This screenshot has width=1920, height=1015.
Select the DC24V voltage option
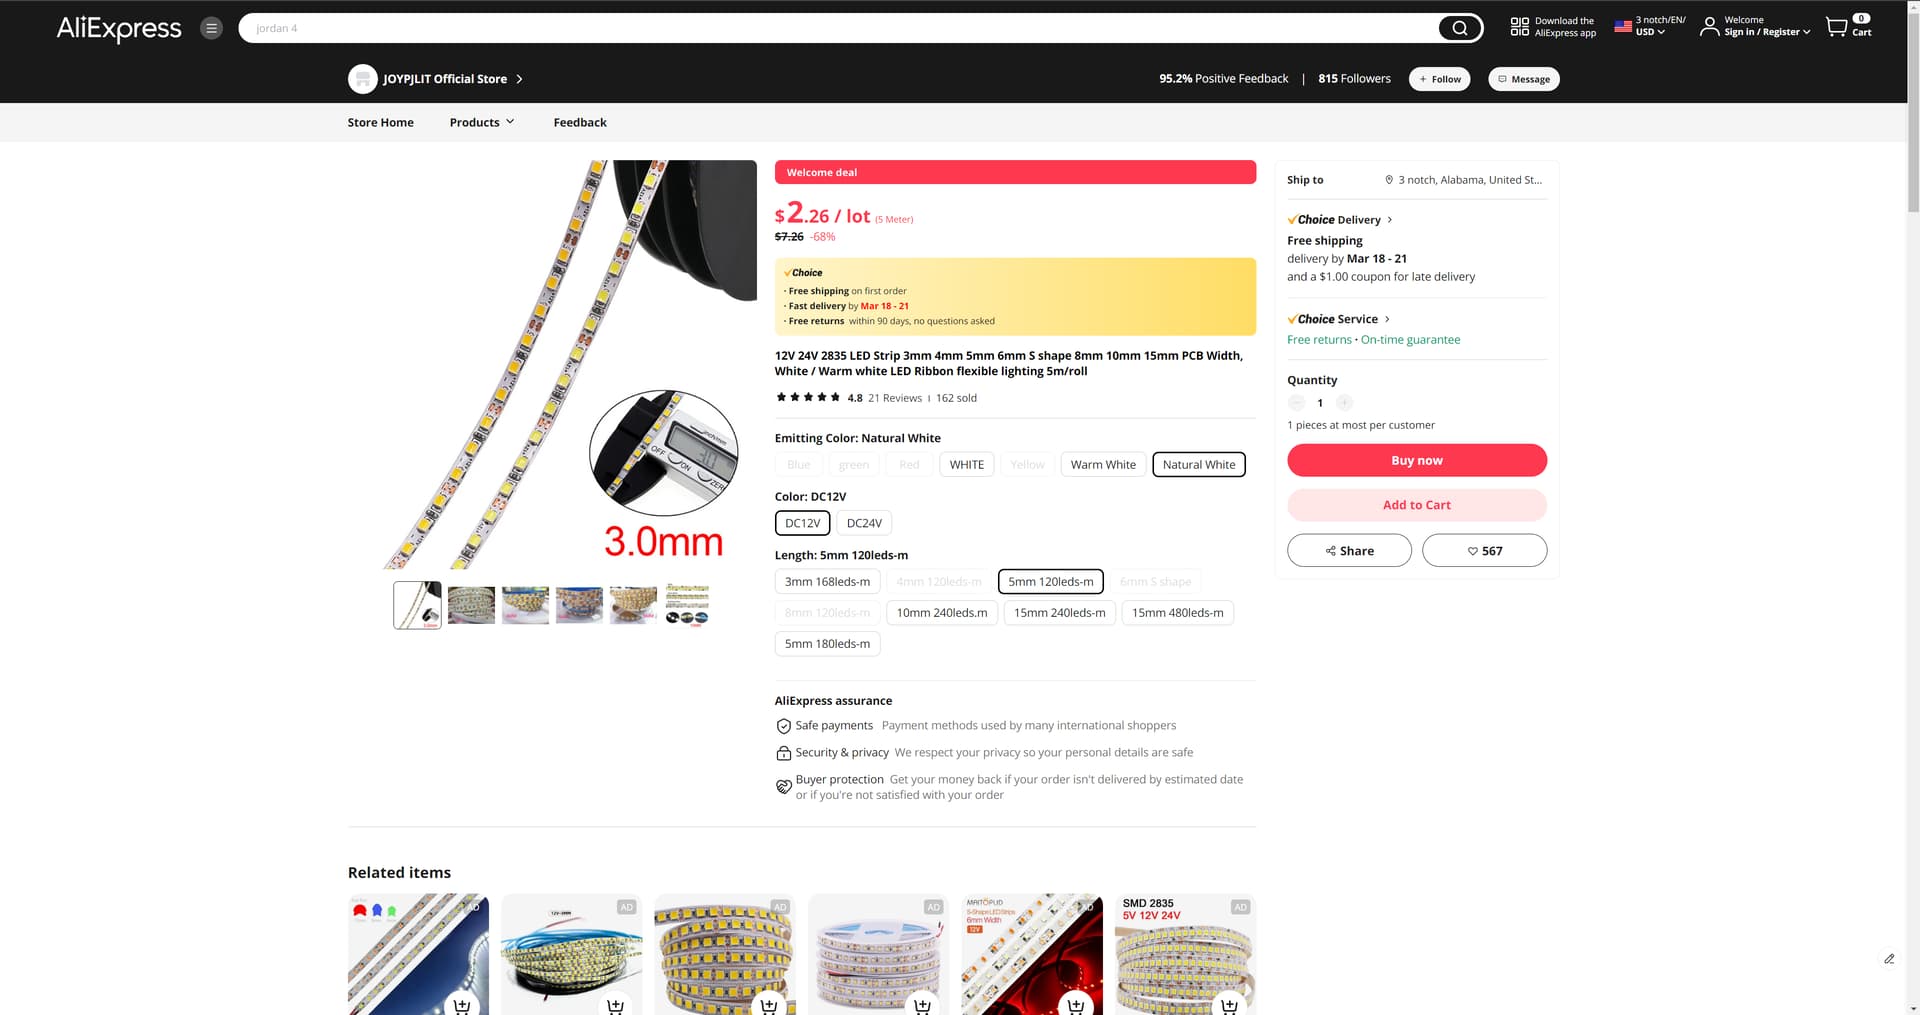point(864,523)
